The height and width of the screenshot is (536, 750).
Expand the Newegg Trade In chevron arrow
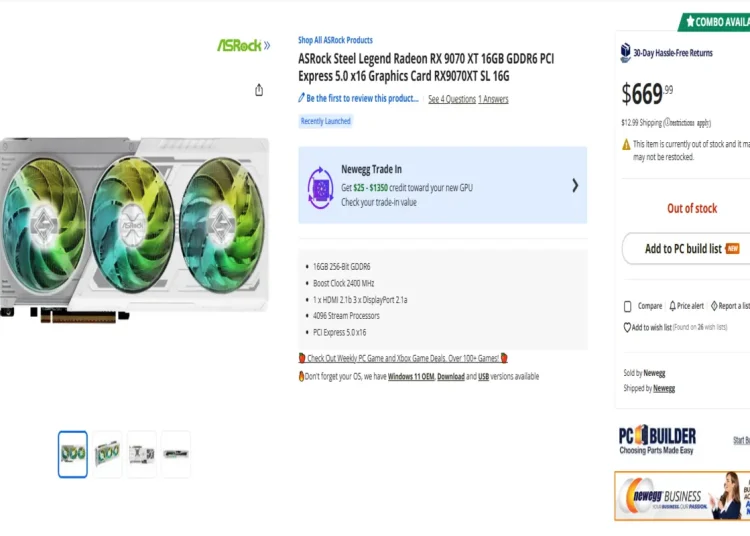click(575, 186)
